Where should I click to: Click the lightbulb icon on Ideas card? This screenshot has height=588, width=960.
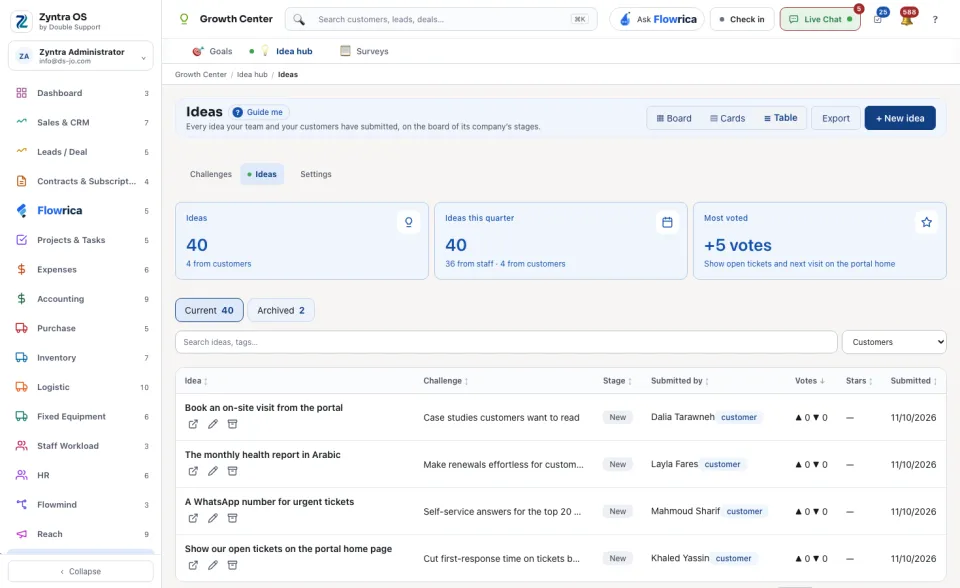tap(408, 222)
